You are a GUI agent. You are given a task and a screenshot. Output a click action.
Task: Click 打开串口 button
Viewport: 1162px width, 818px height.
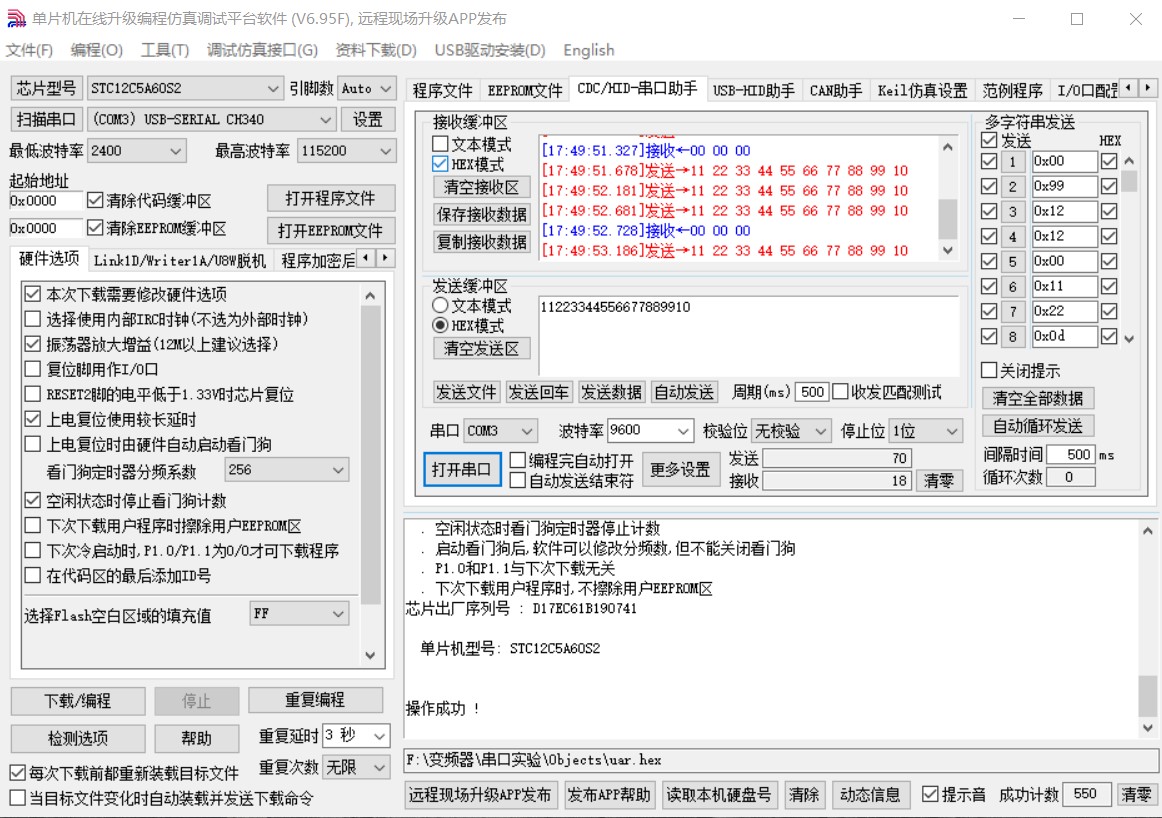(461, 469)
